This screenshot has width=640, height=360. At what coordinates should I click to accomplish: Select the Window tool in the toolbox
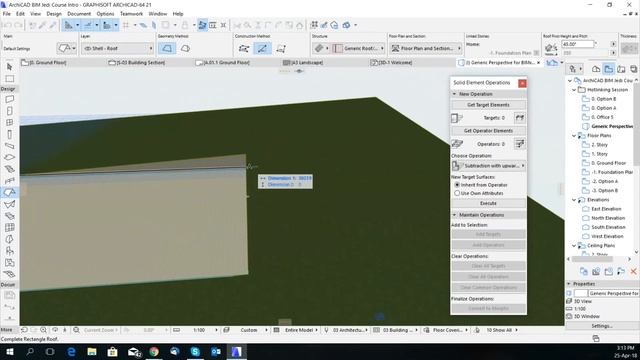[9, 122]
